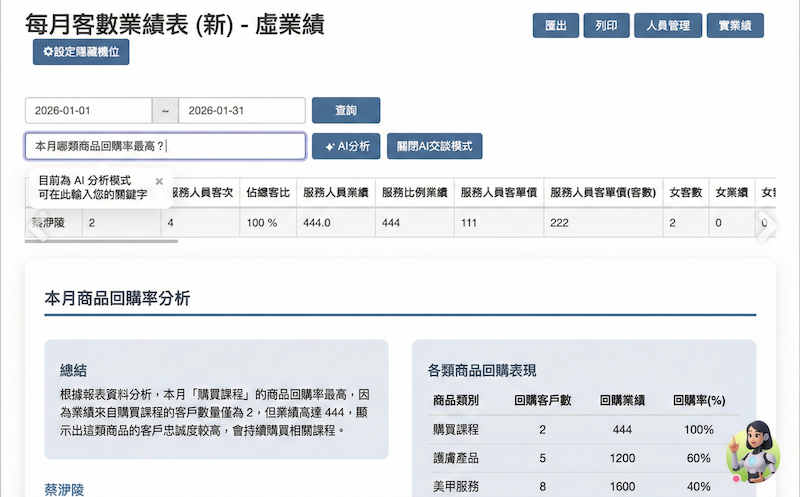
Task: Click the page title 每月客數業績表 (新)
Action: coord(129,24)
